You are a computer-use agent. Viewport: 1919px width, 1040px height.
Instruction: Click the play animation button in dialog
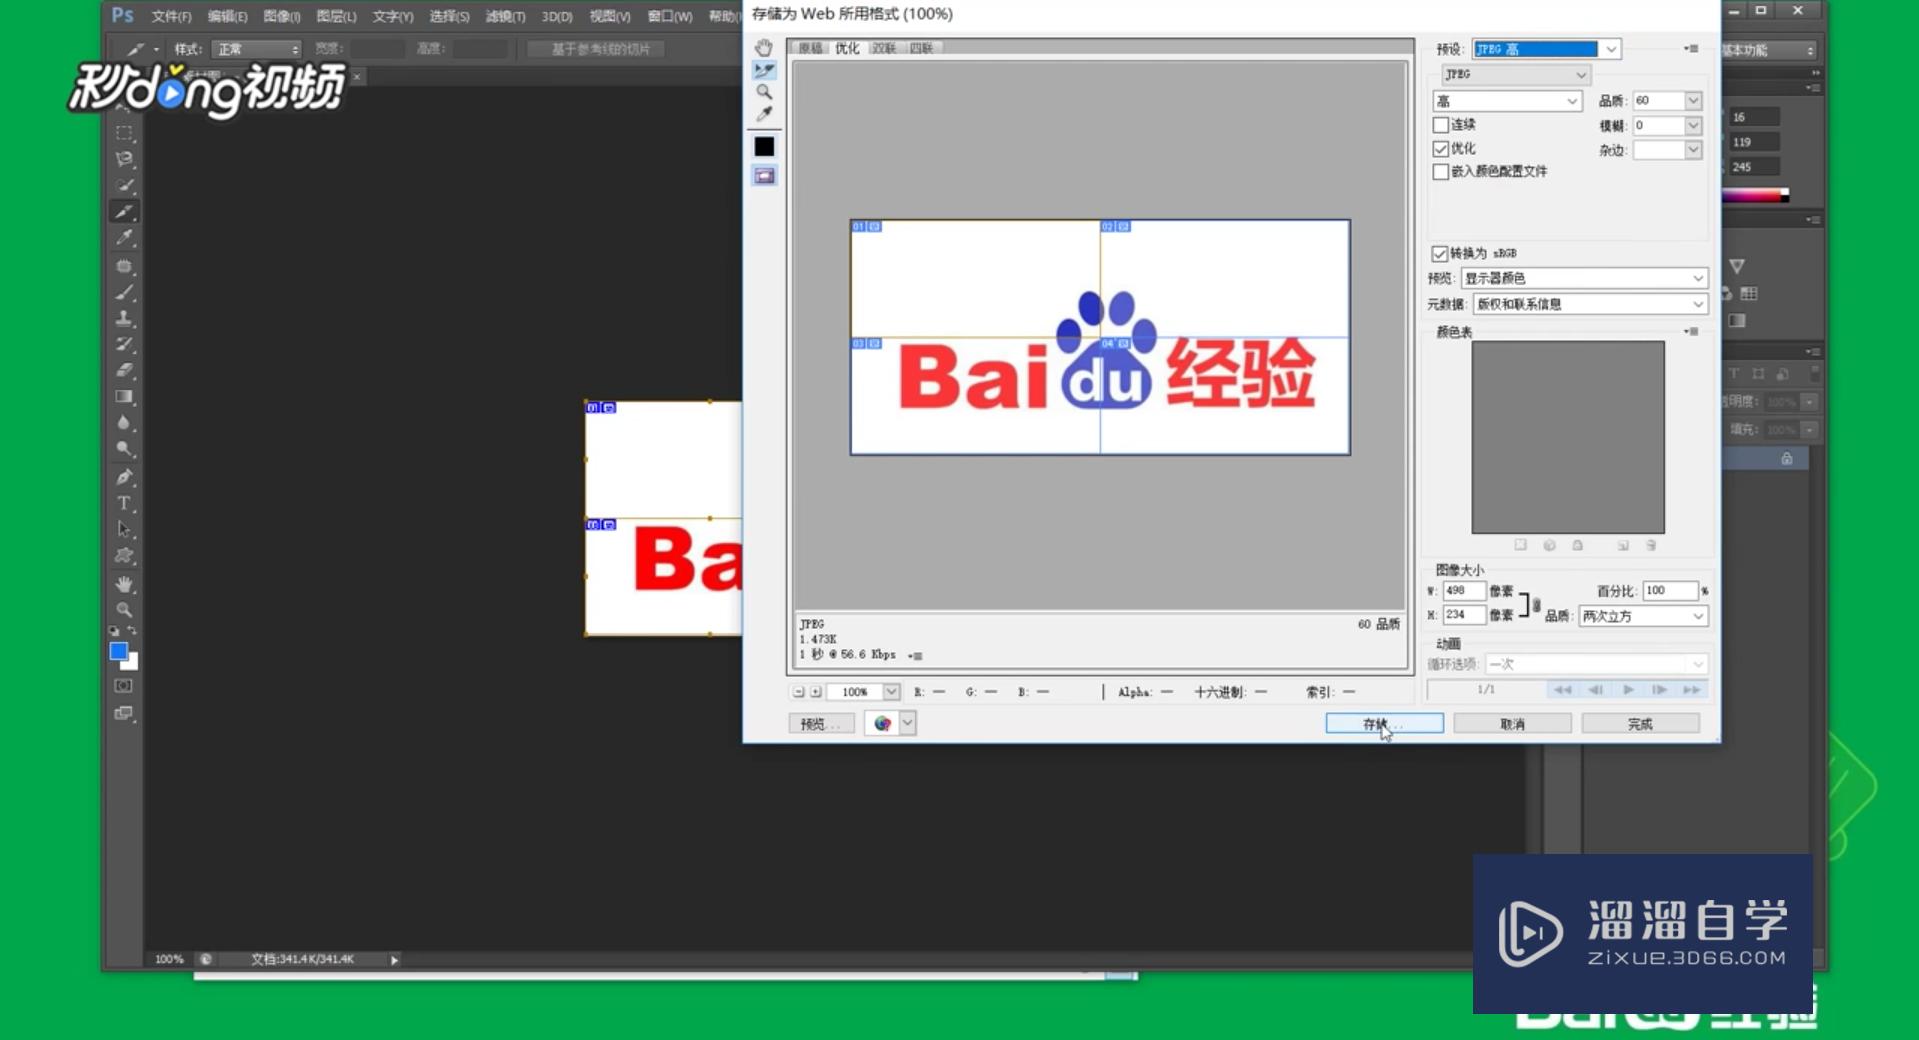pos(1628,690)
